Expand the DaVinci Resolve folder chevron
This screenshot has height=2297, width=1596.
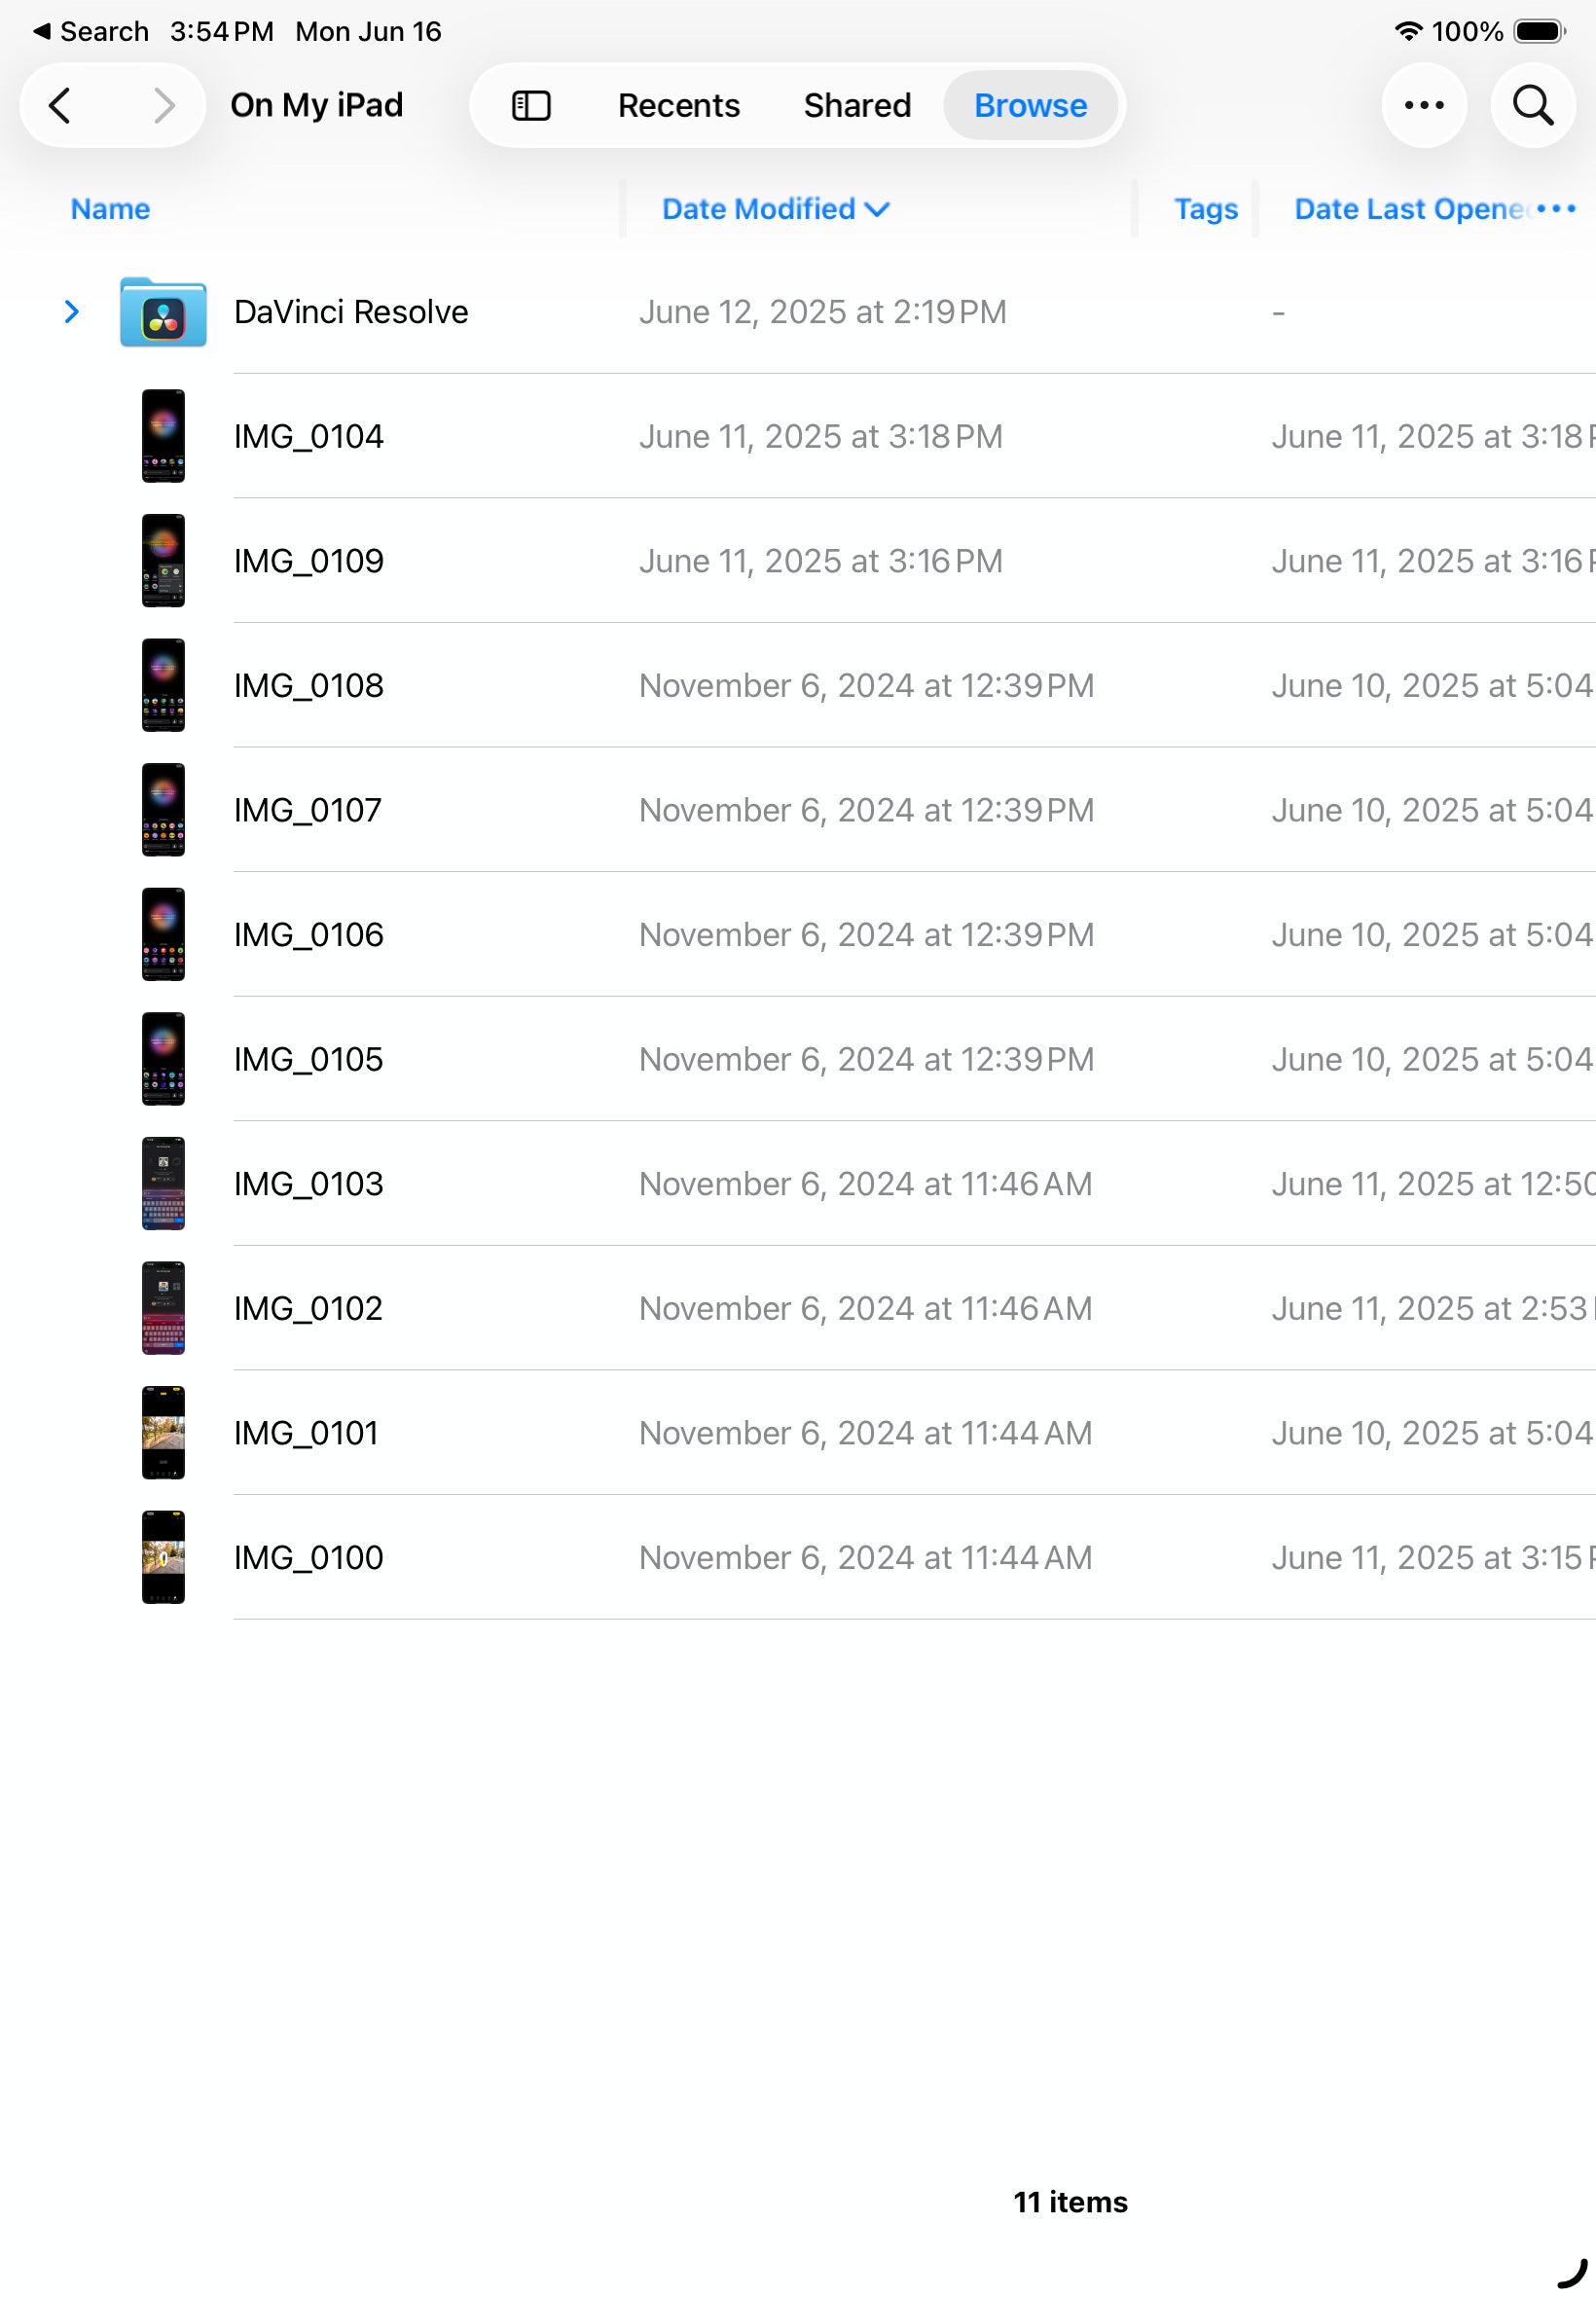tap(71, 312)
